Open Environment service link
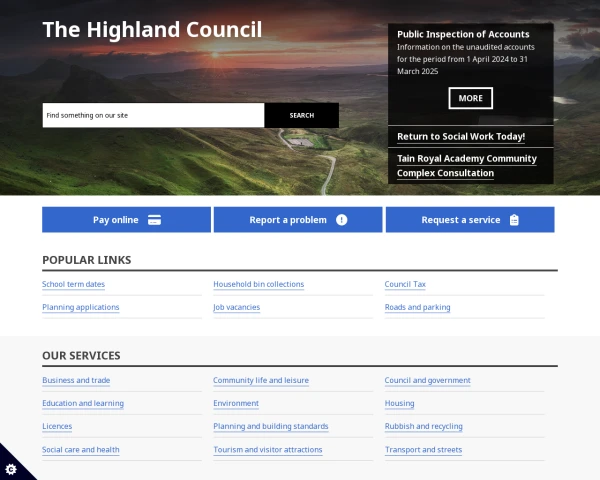The image size is (600, 480). 236,403
